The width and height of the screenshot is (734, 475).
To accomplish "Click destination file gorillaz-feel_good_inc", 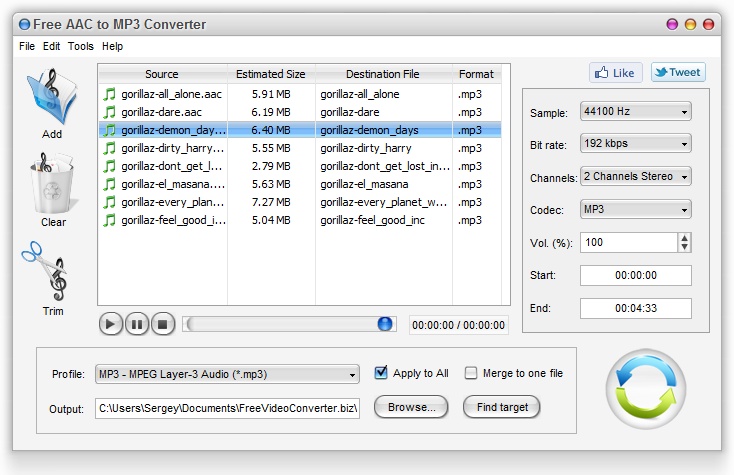I will coord(373,220).
